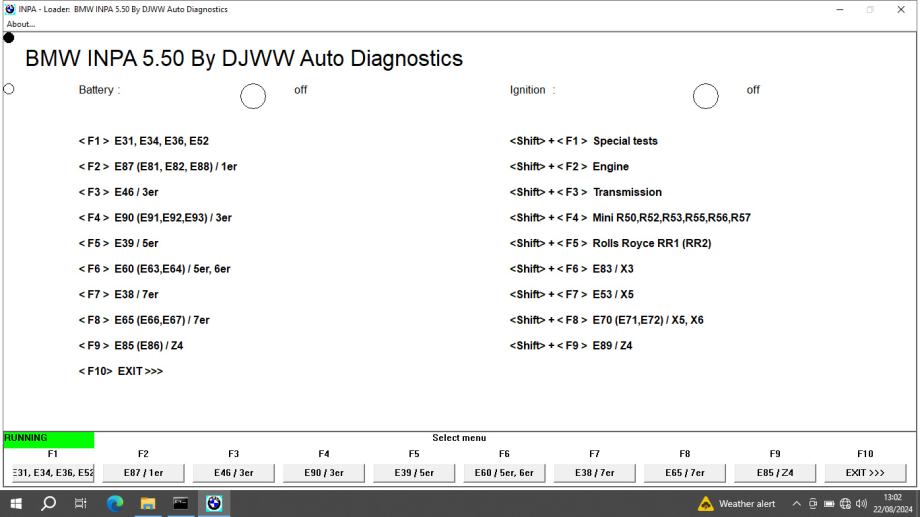Click the <F2> E87 (E81, E82, E88) line
This screenshot has width=920, height=517.
[x=158, y=167]
